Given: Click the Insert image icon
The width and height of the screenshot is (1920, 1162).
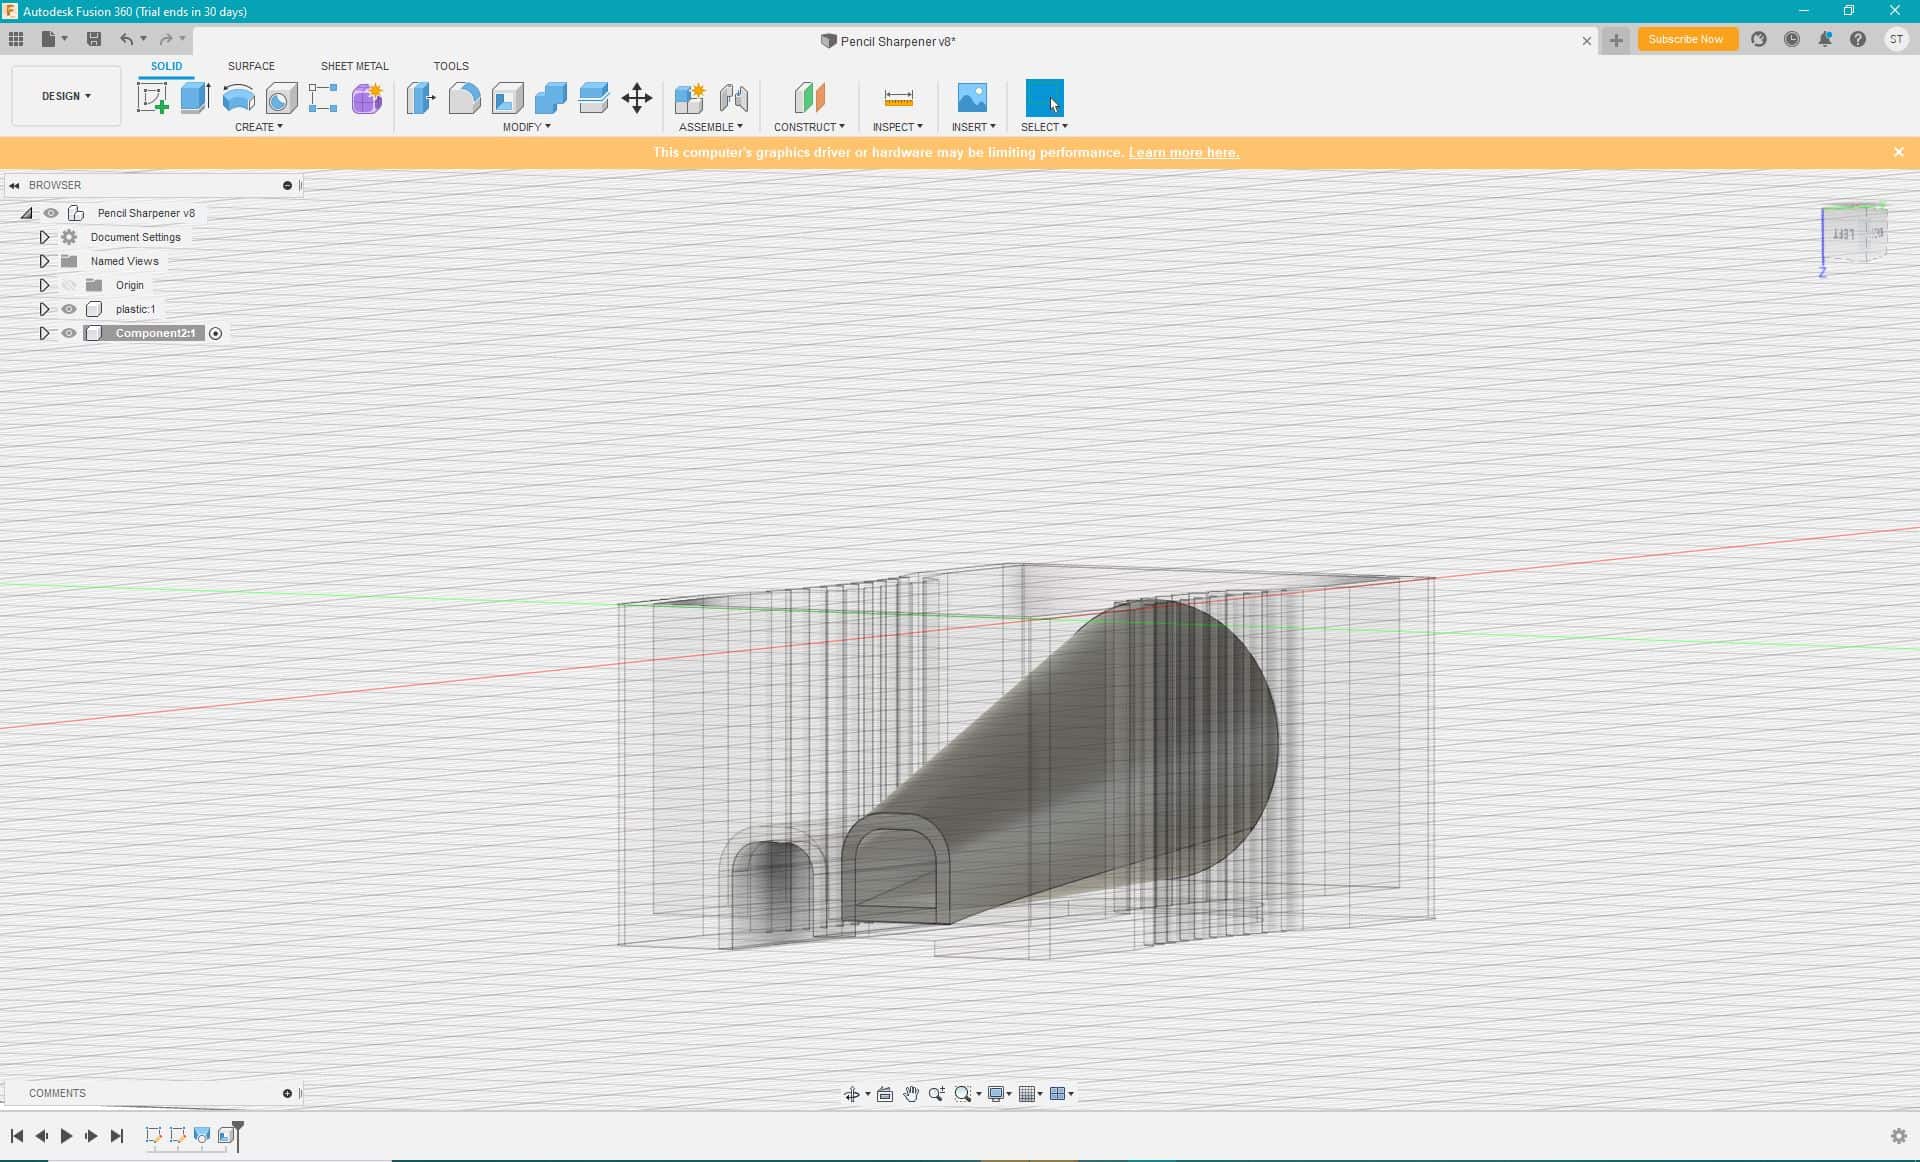Looking at the screenshot, I should (x=972, y=98).
